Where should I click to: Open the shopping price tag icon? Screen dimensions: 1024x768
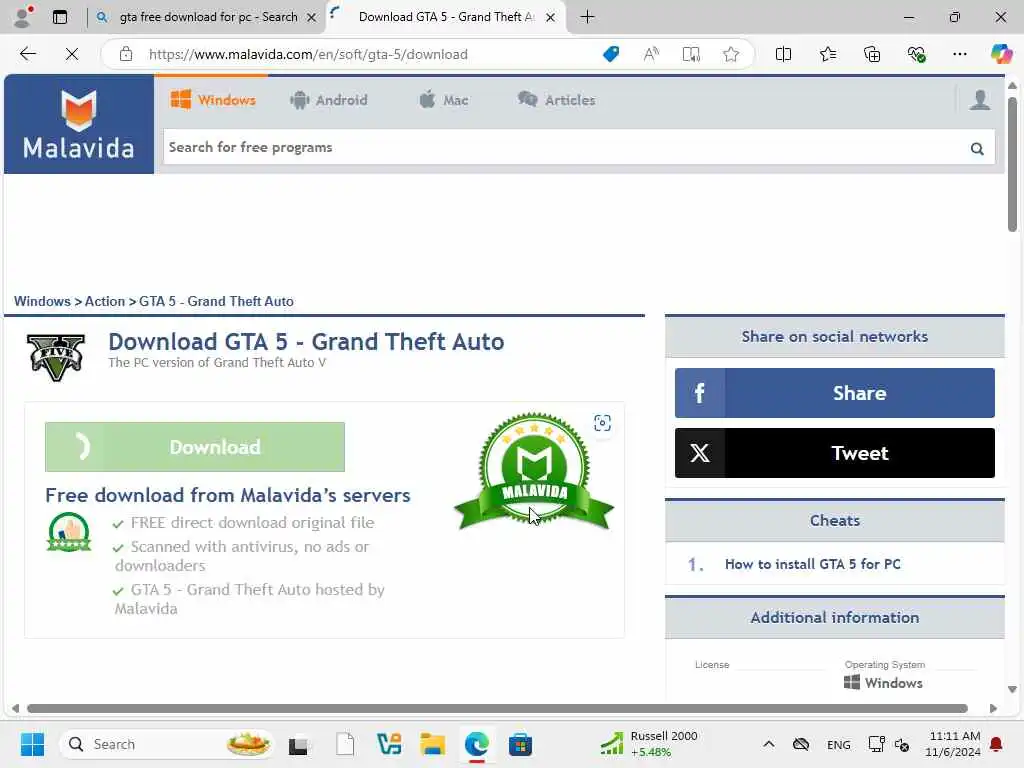coord(611,54)
